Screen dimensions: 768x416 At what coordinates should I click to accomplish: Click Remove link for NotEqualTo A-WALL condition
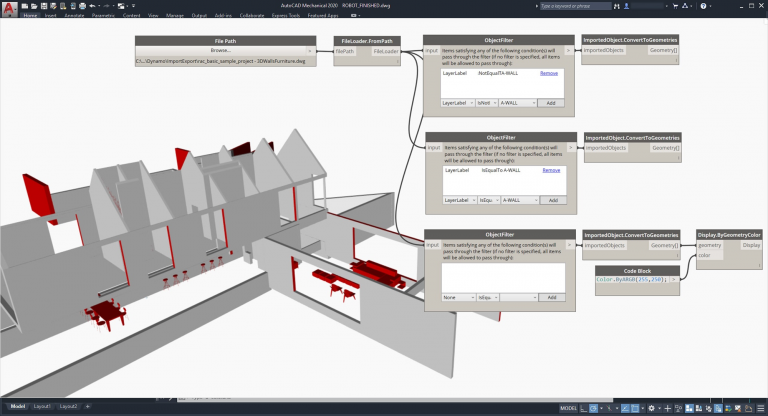click(550, 74)
